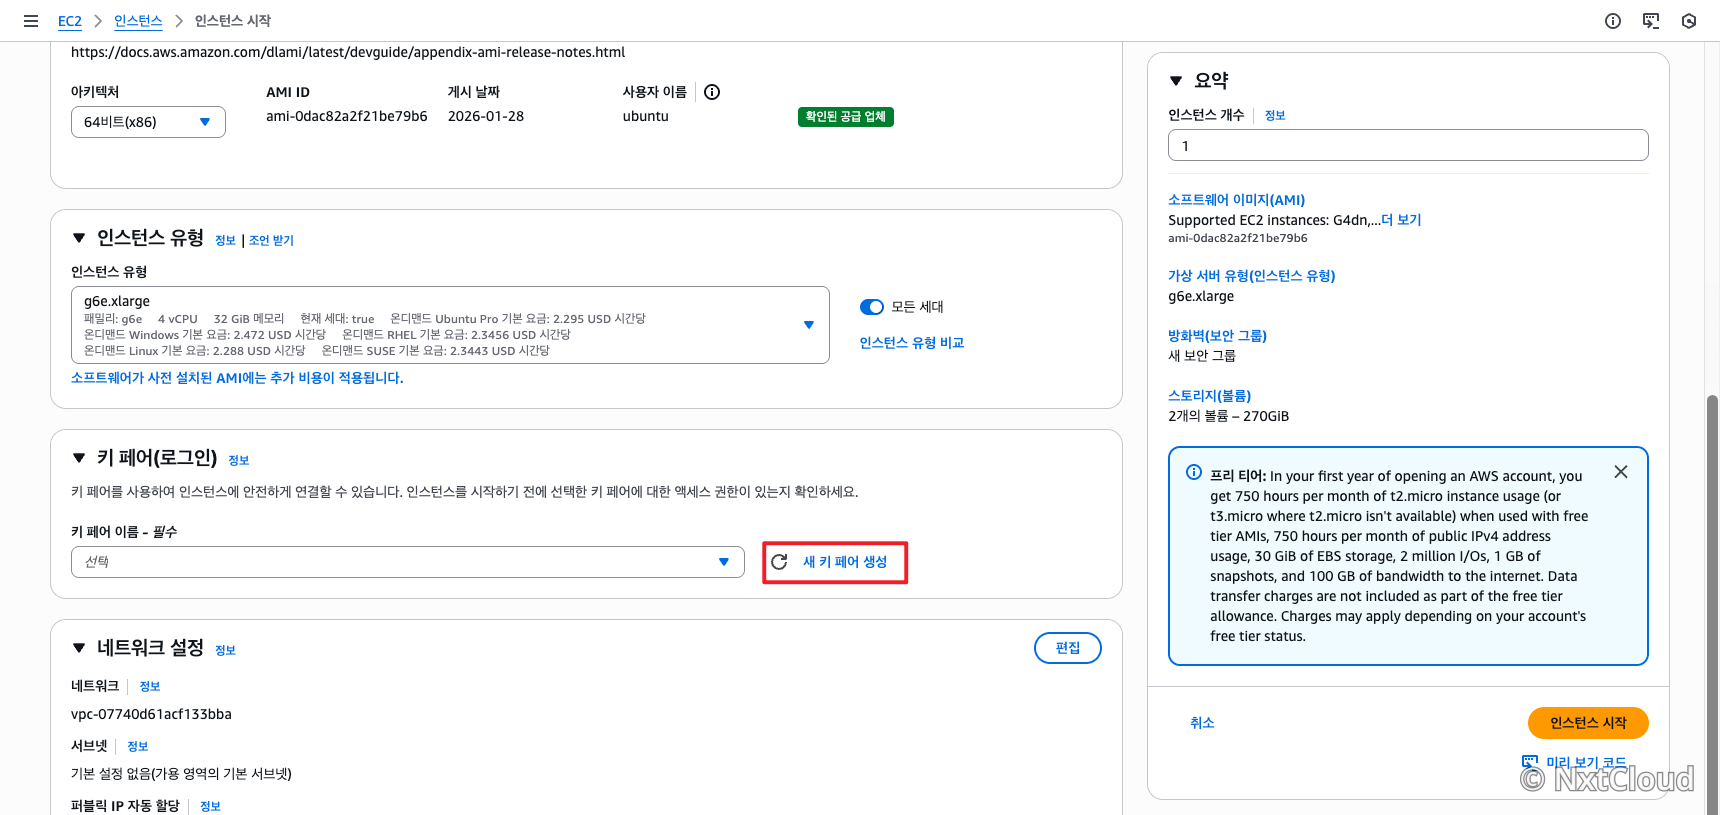Viewport: 1720px width, 815px height.
Task: Click 조언 받기 link
Action: point(271,240)
